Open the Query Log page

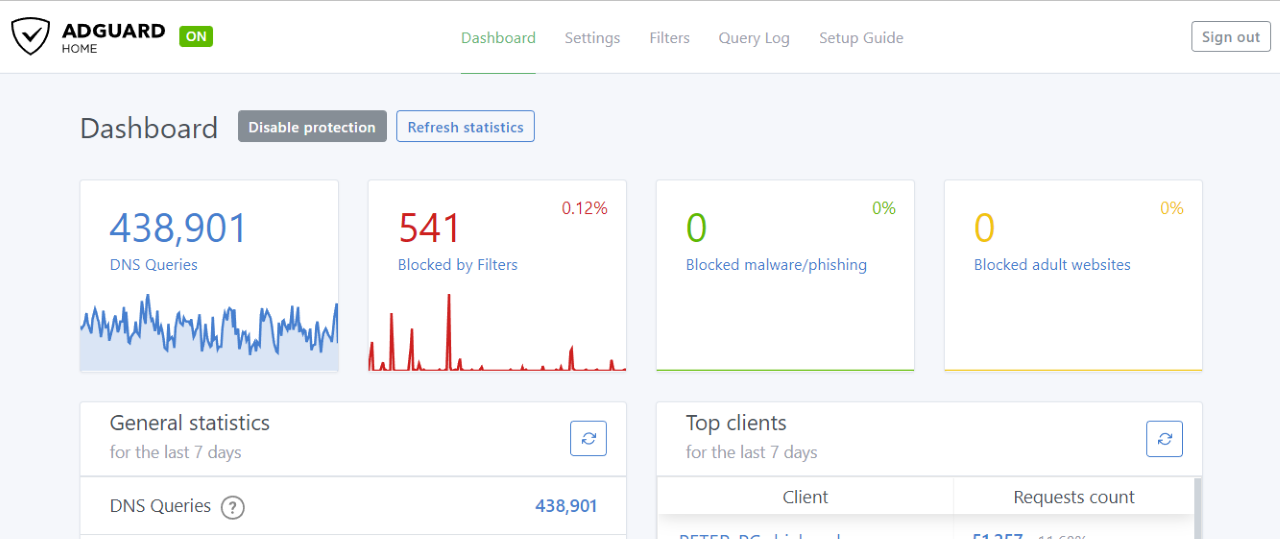pyautogui.click(x=754, y=38)
